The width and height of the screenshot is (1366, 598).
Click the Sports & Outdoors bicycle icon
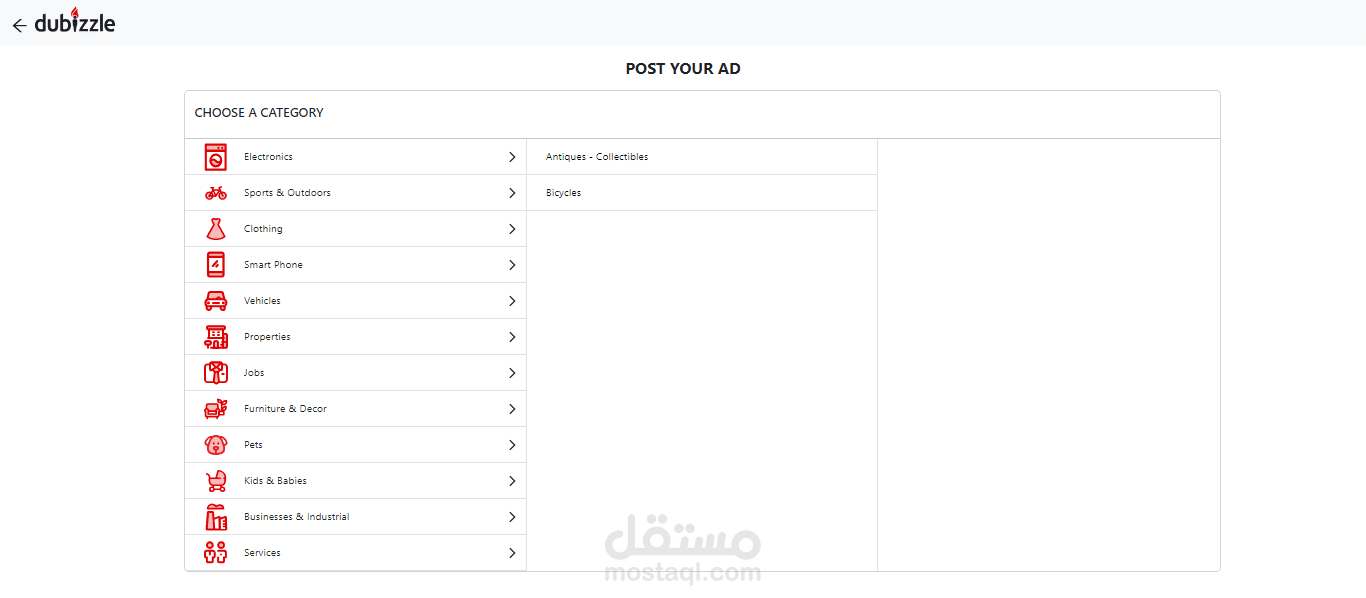click(216, 193)
